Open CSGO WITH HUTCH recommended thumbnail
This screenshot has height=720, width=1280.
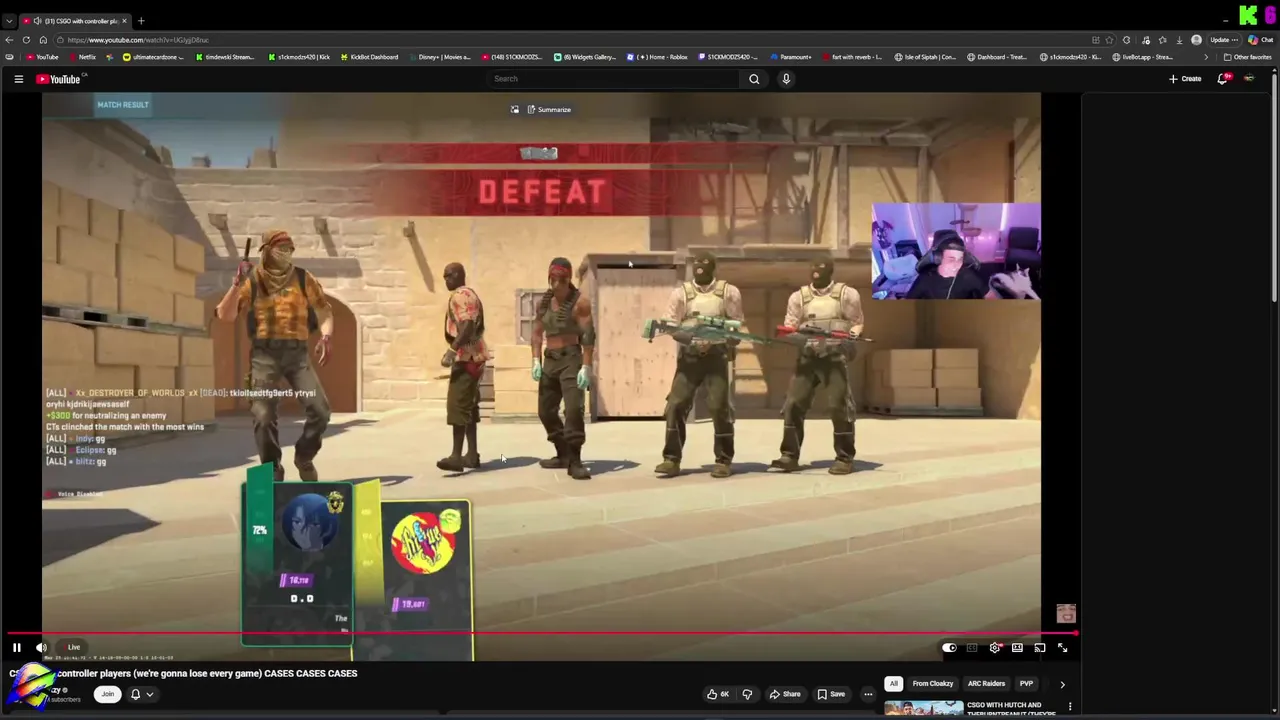coord(923,710)
